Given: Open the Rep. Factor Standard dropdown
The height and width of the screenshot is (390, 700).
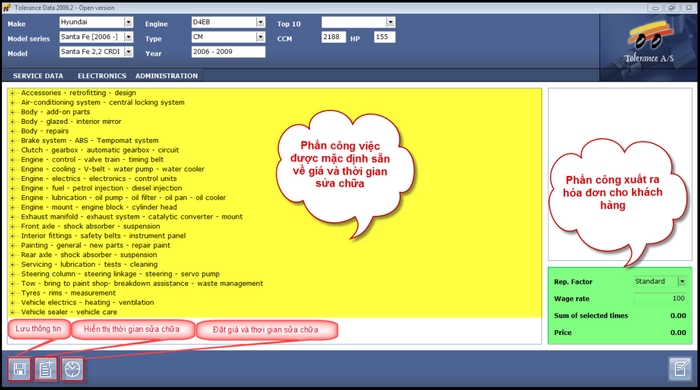Looking at the screenshot, I should point(682,282).
